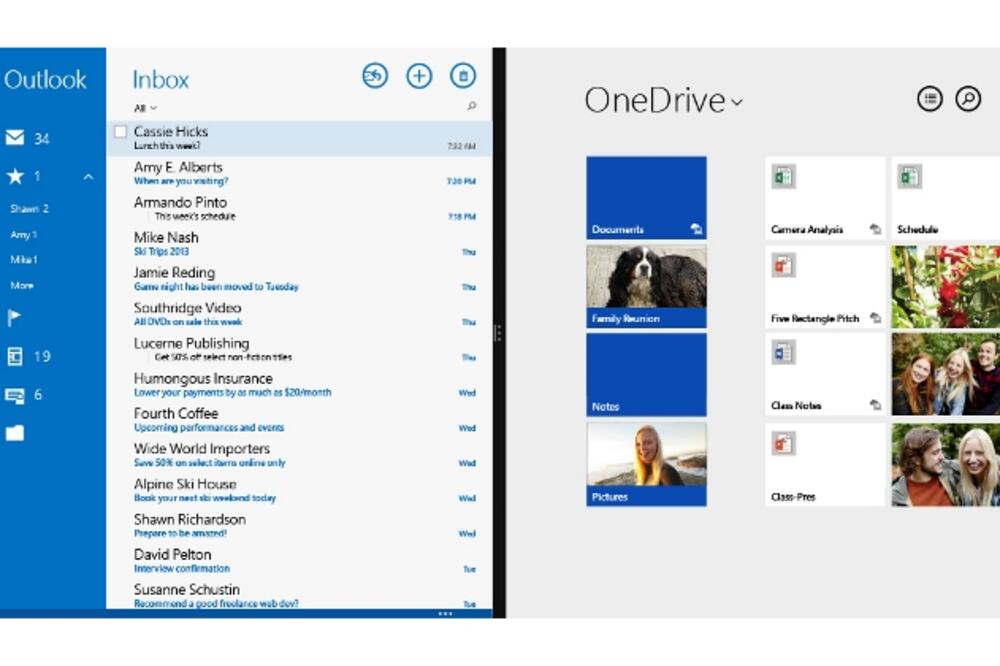Open the calendar icon showing 19
The width and height of the screenshot is (1000, 666).
16,356
